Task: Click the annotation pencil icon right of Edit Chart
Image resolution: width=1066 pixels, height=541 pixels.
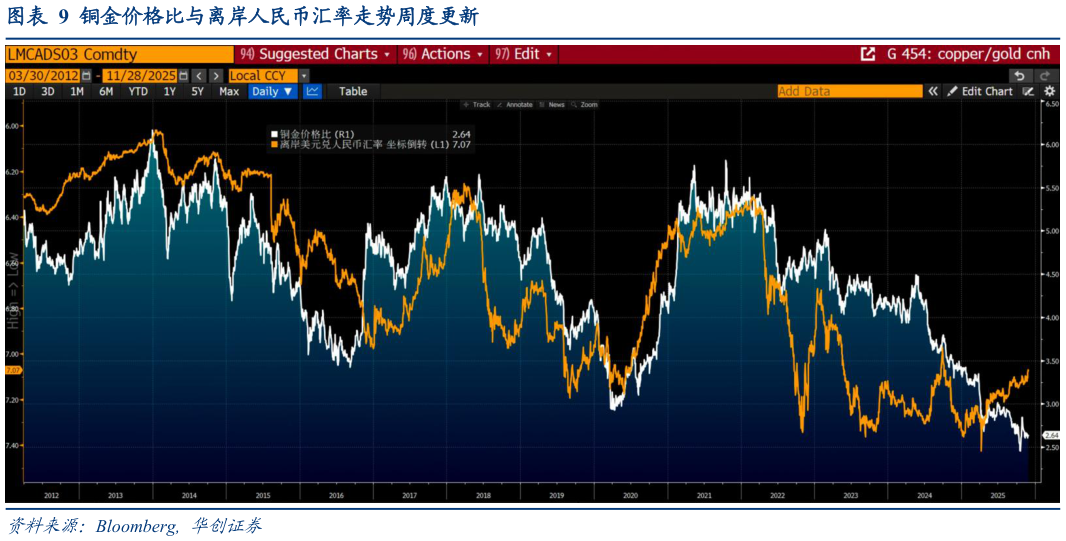Action: coord(1028,91)
